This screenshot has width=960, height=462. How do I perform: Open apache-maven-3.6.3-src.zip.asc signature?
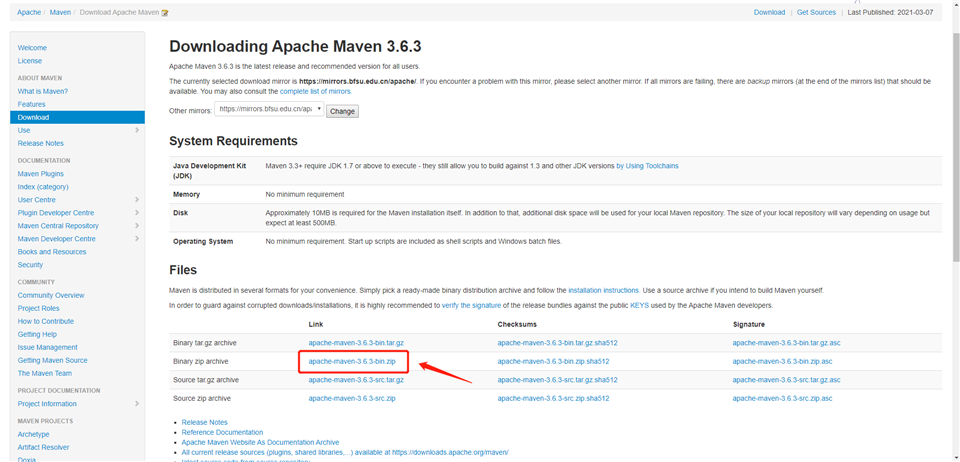pos(782,398)
